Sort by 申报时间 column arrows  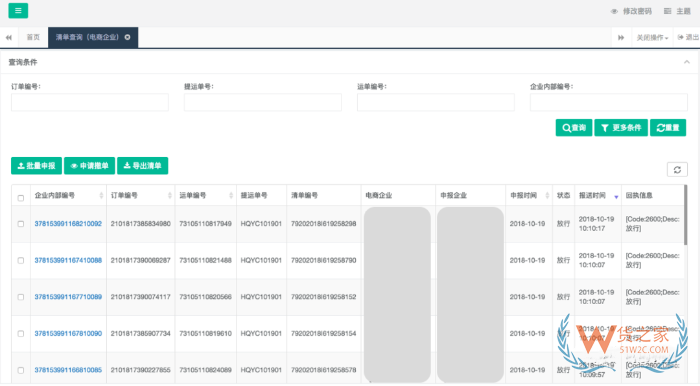tap(547, 195)
